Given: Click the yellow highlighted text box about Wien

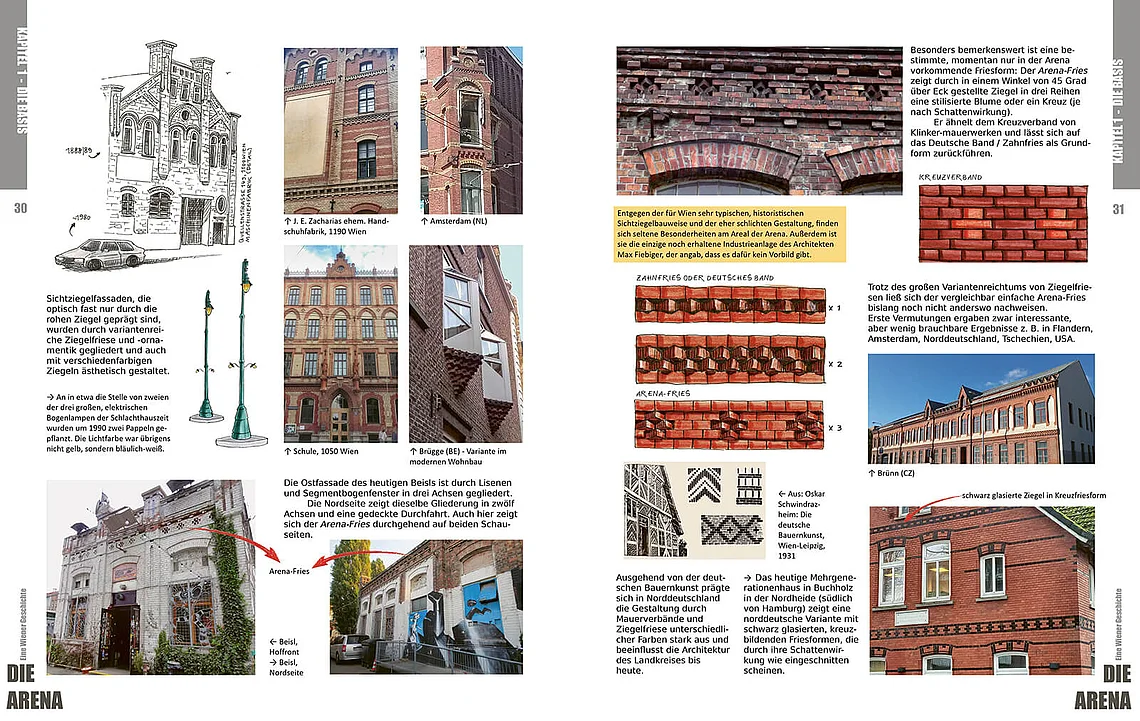Looking at the screenshot, I should (730, 234).
